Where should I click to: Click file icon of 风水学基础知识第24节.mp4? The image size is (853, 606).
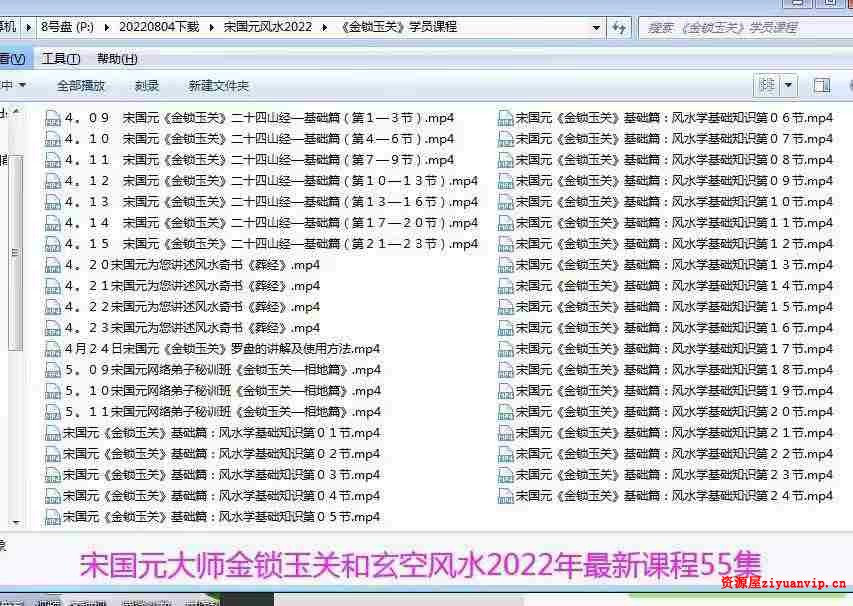505,496
